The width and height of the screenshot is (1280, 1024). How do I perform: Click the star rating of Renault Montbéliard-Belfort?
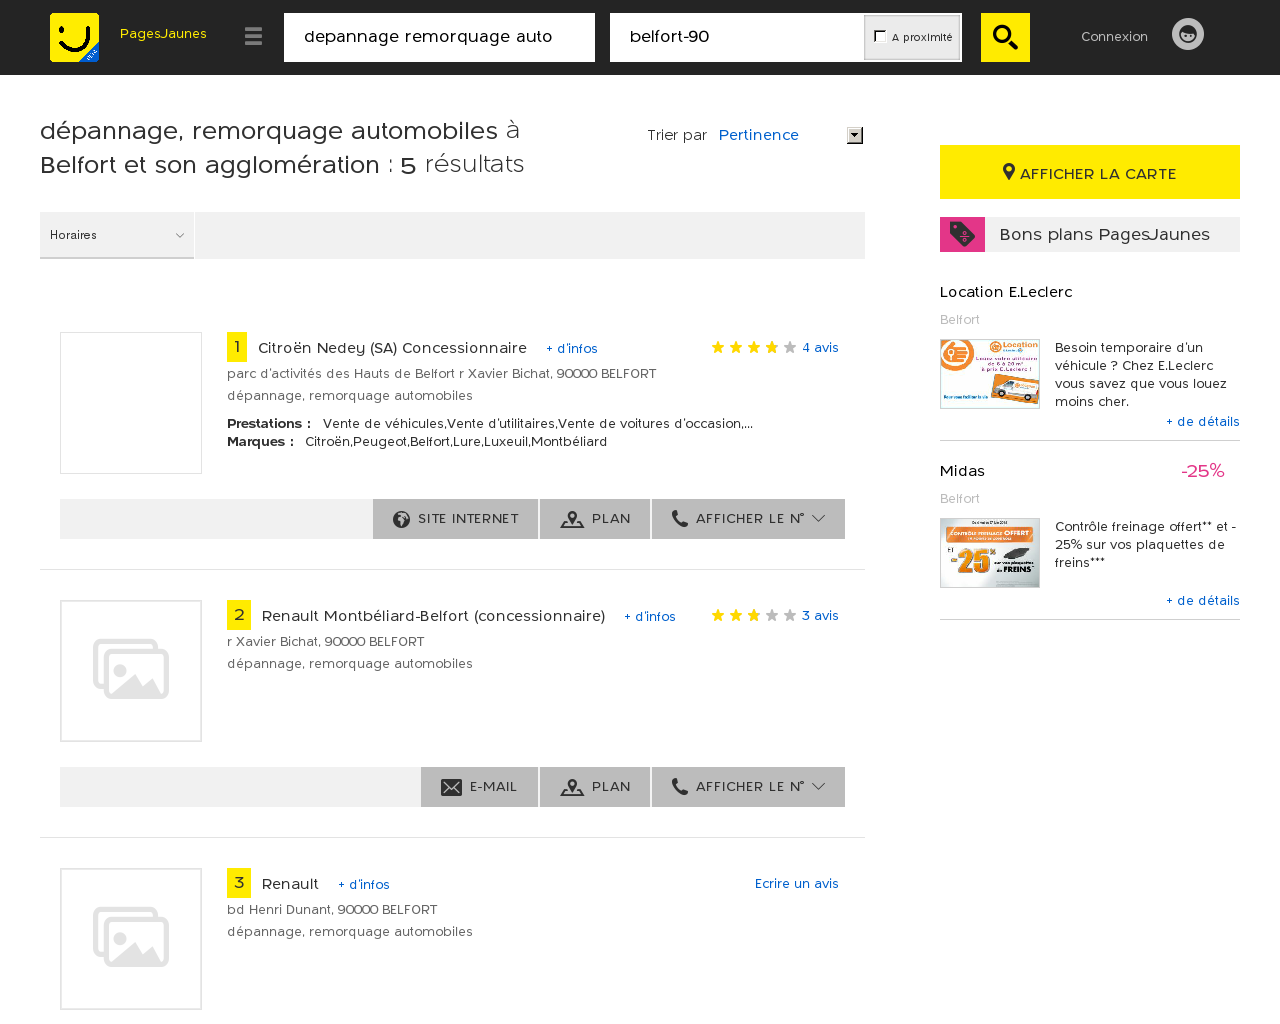(x=754, y=616)
